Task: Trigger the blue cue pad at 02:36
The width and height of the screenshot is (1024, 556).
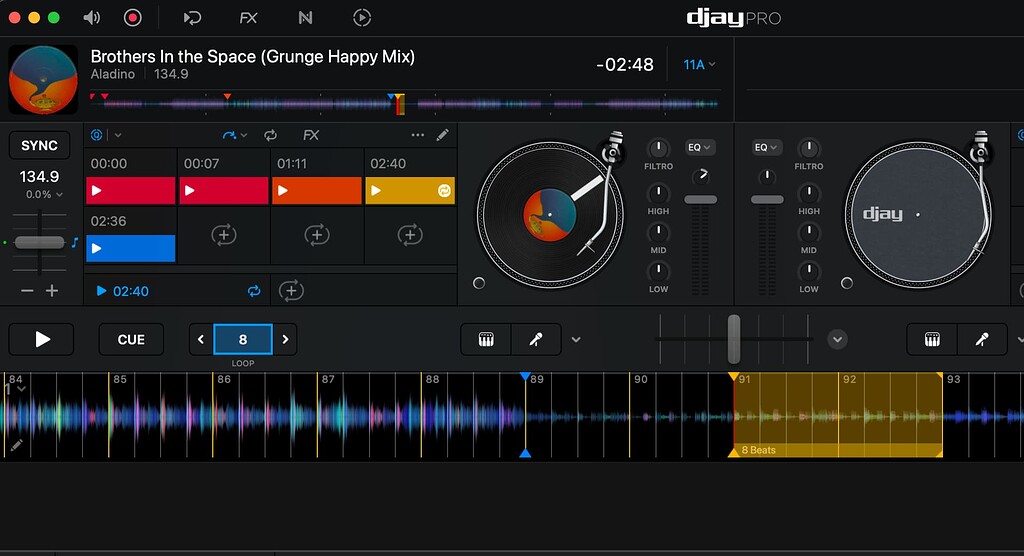Action: (131, 248)
